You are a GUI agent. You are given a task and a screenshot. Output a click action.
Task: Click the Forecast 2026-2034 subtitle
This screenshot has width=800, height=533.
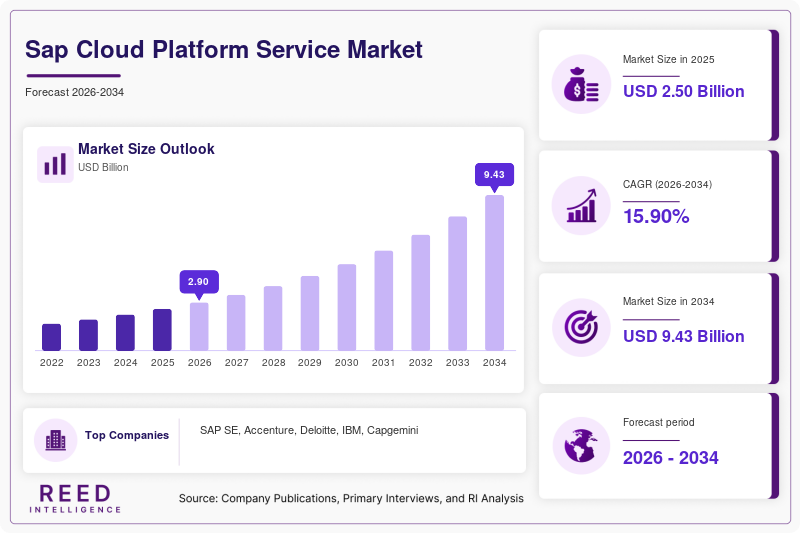[74, 92]
